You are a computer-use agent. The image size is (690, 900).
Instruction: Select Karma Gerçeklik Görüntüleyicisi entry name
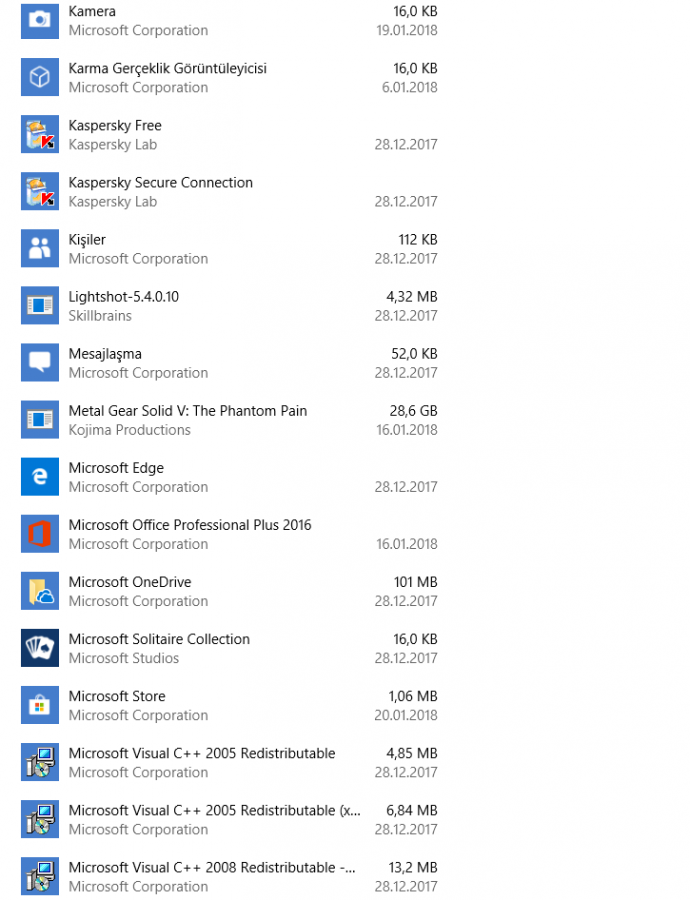pos(168,68)
